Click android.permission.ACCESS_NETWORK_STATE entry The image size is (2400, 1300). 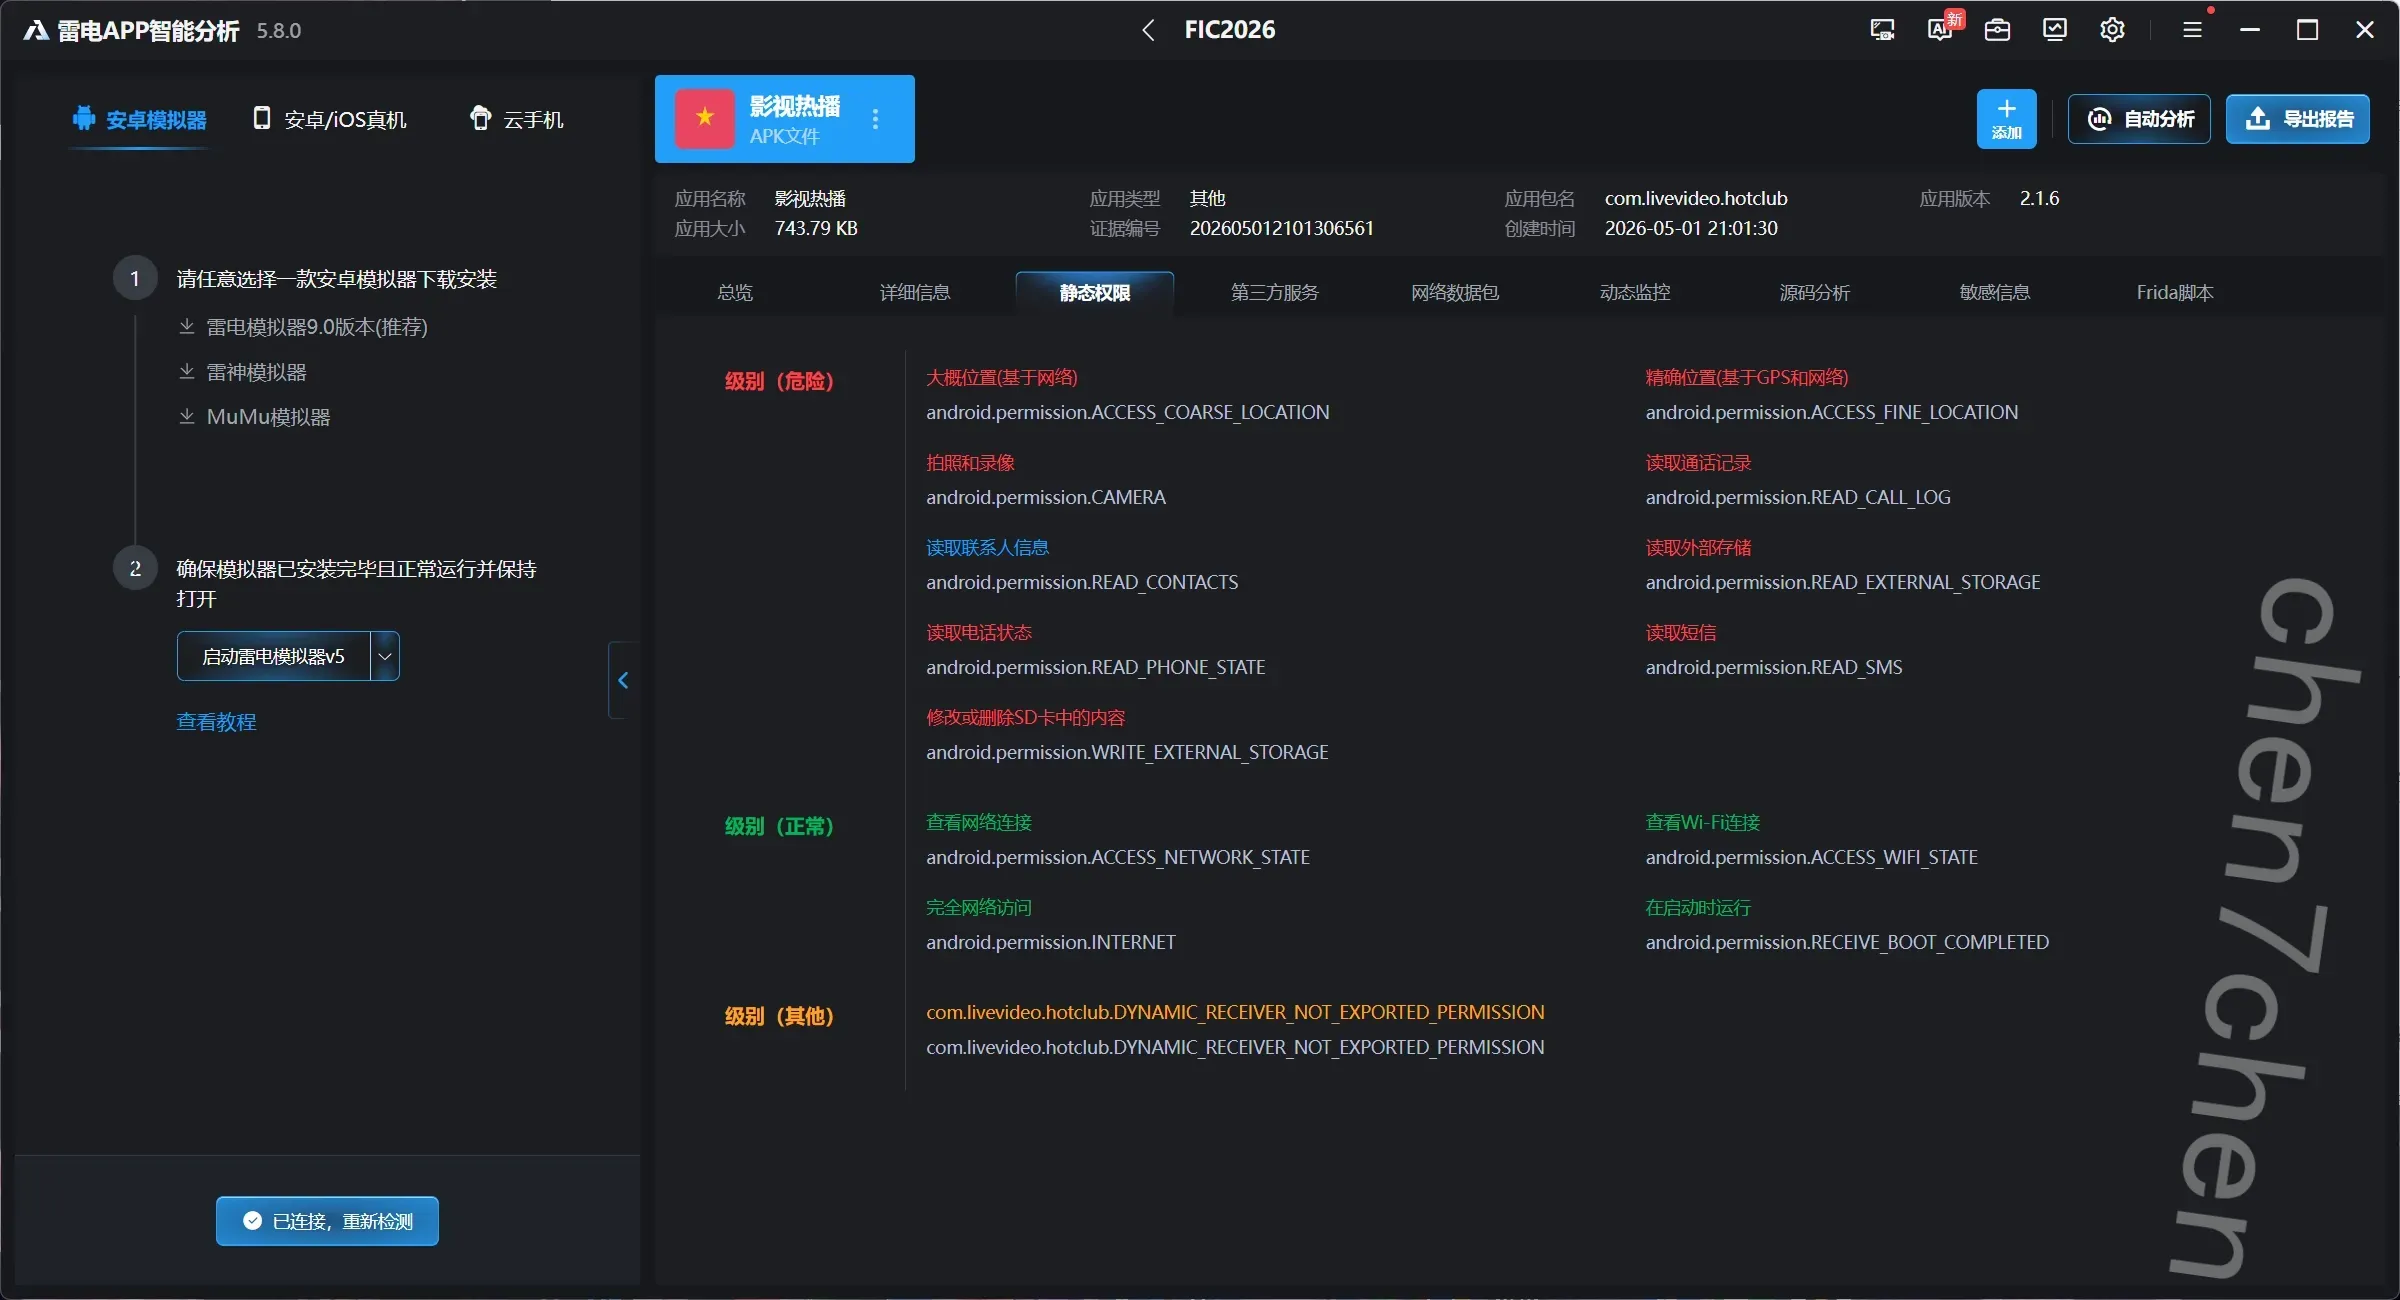[1118, 857]
